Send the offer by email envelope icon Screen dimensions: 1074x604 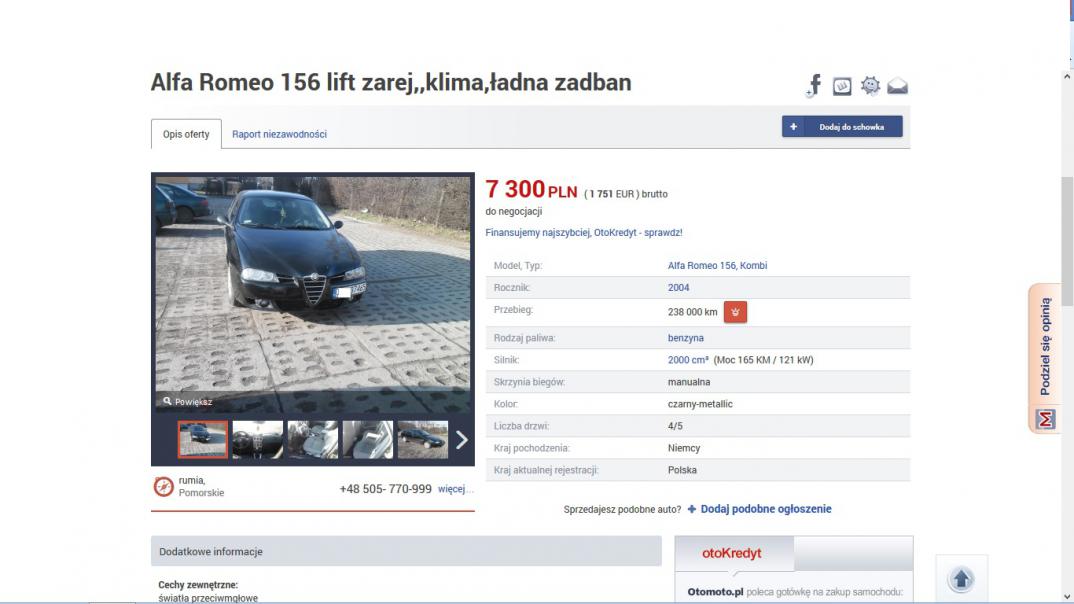point(897,86)
